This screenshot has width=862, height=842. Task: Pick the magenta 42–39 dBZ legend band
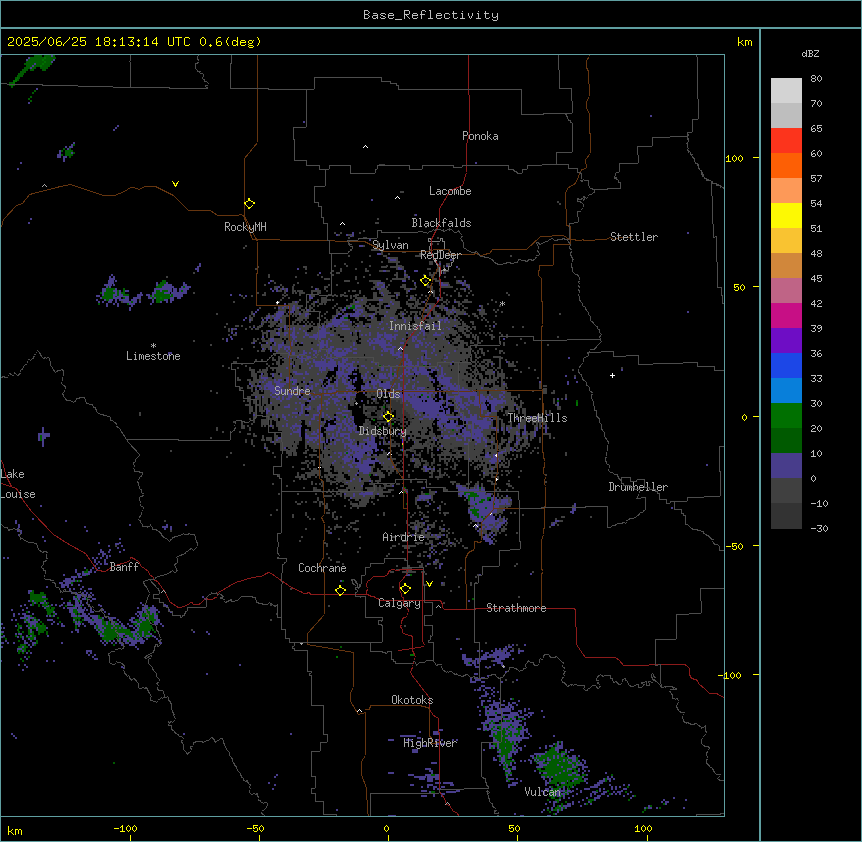(786, 316)
